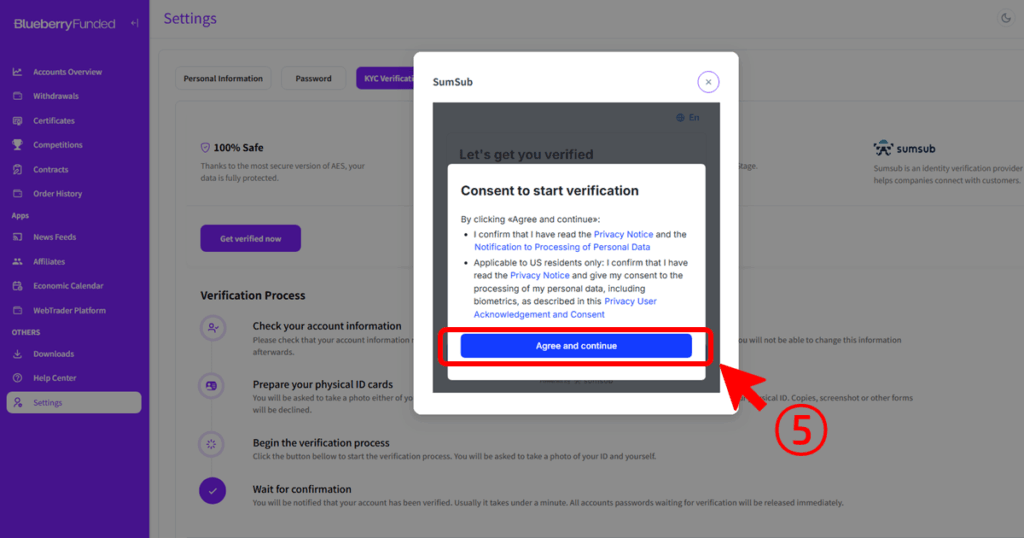Switch to the Personal Information tab
Viewport: 1024px width, 538px height.
pyautogui.click(x=223, y=78)
